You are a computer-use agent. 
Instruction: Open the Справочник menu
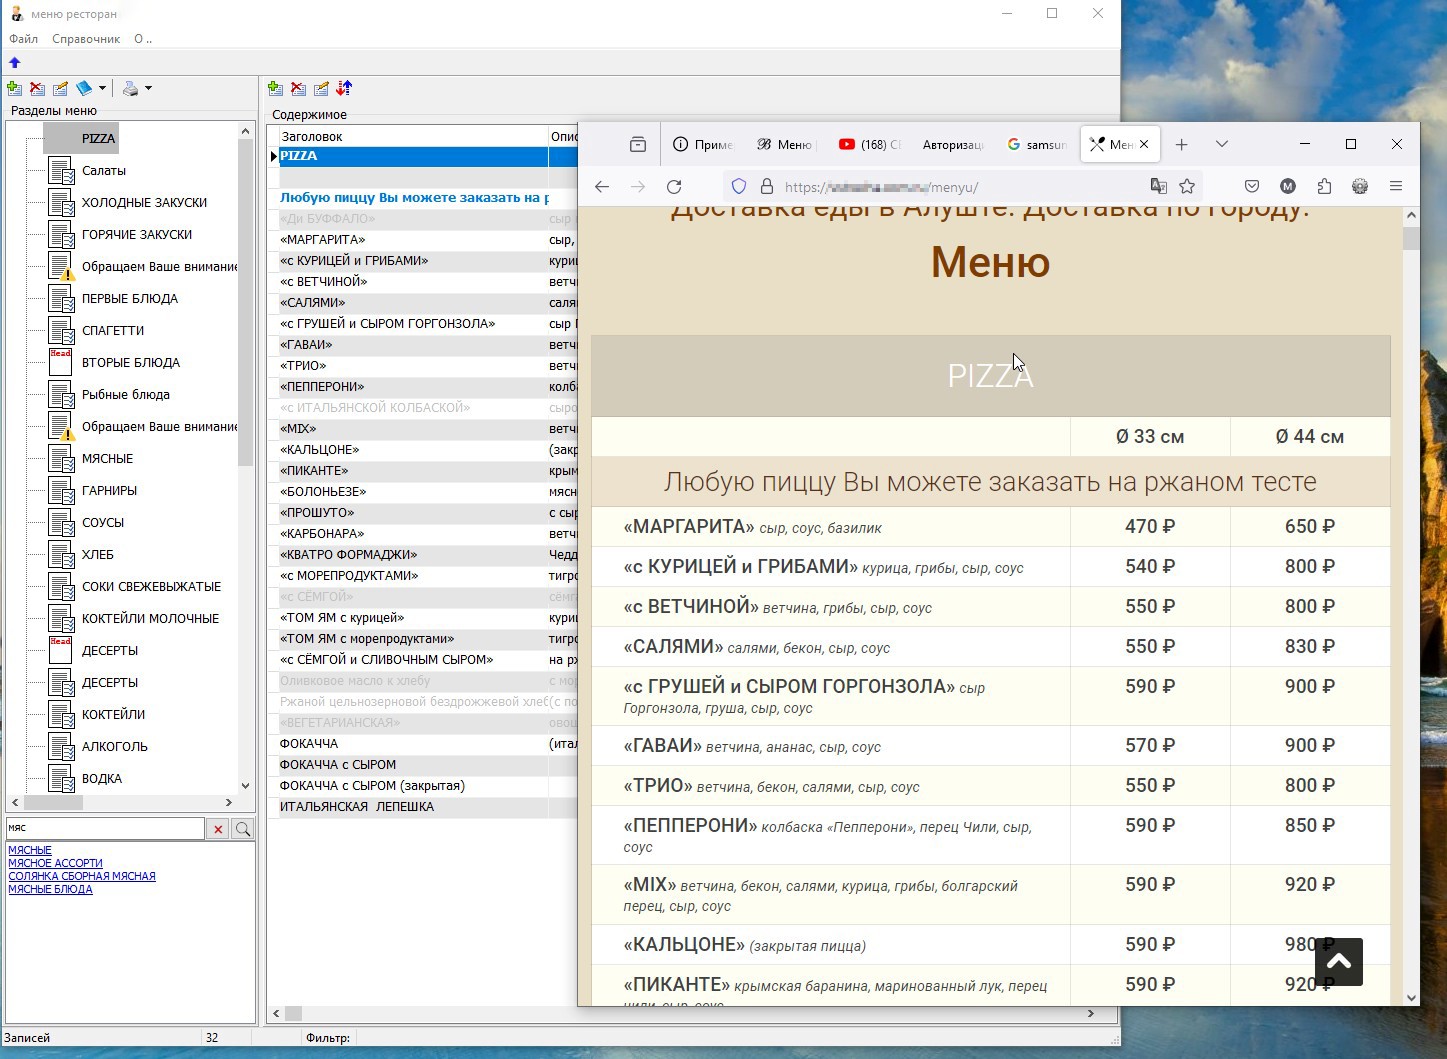coord(86,39)
